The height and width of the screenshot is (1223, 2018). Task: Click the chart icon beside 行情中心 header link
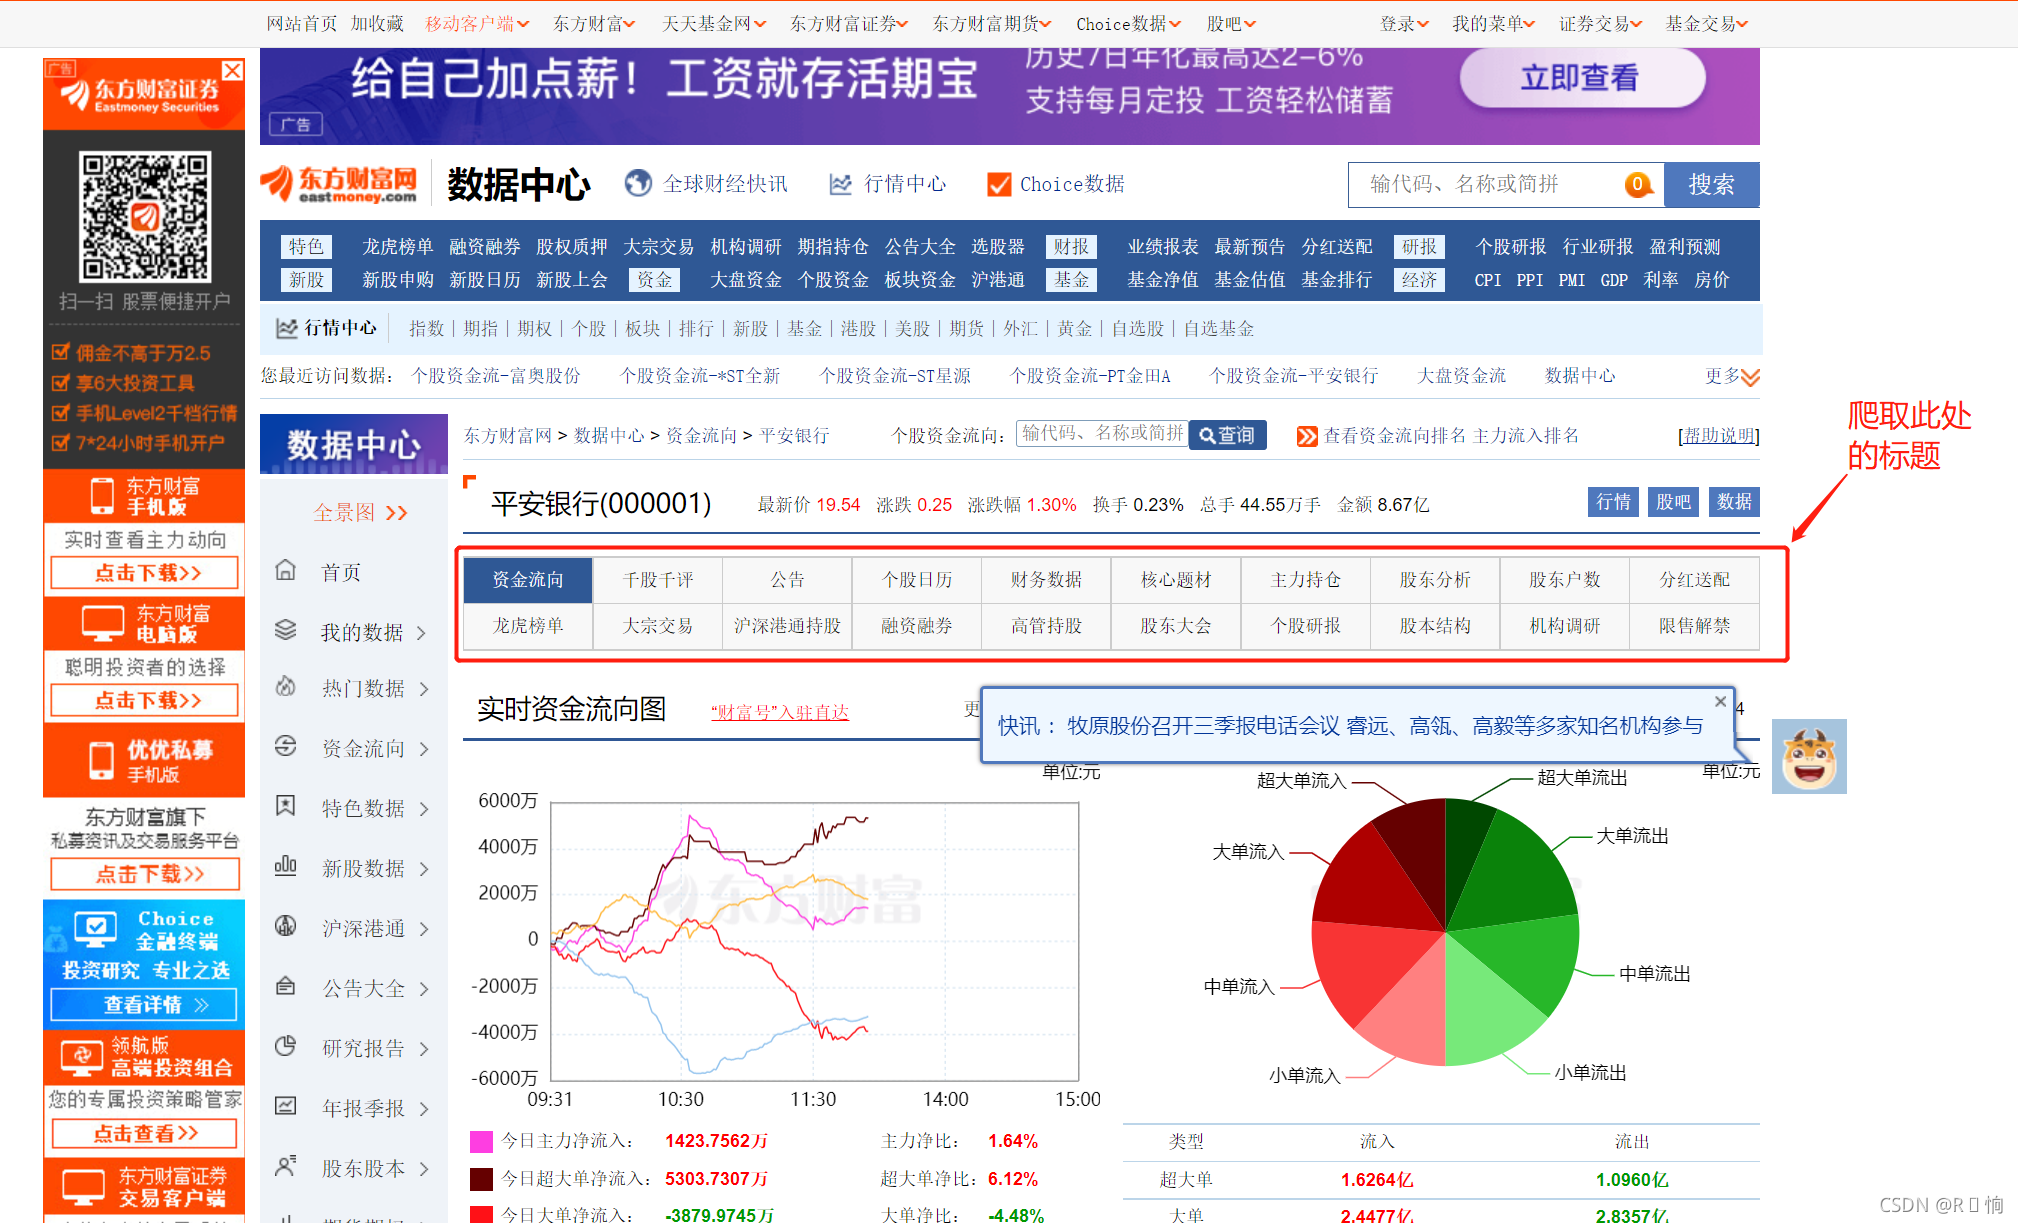click(x=841, y=184)
